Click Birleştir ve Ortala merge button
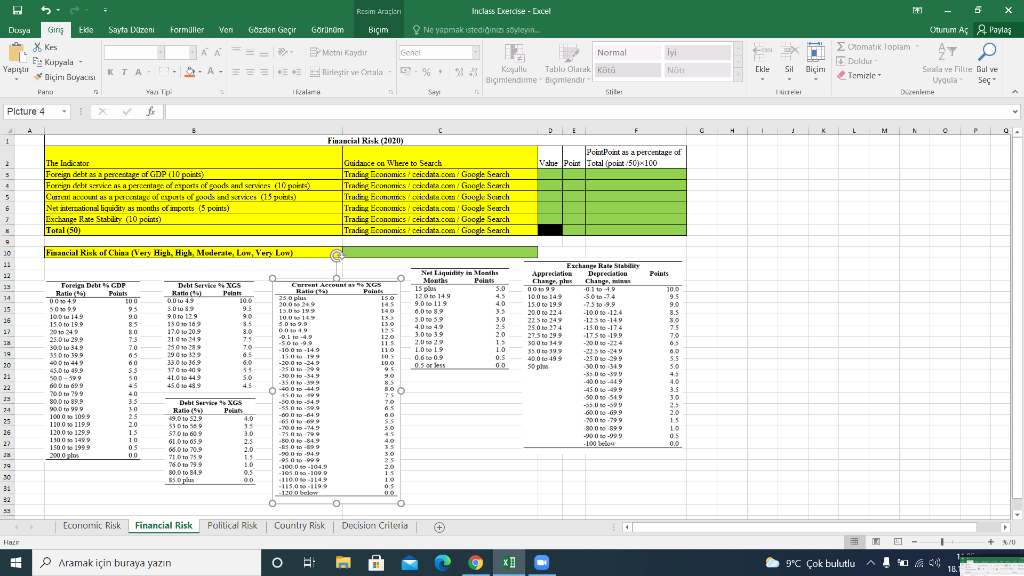This screenshot has width=1024, height=576. coord(346,72)
